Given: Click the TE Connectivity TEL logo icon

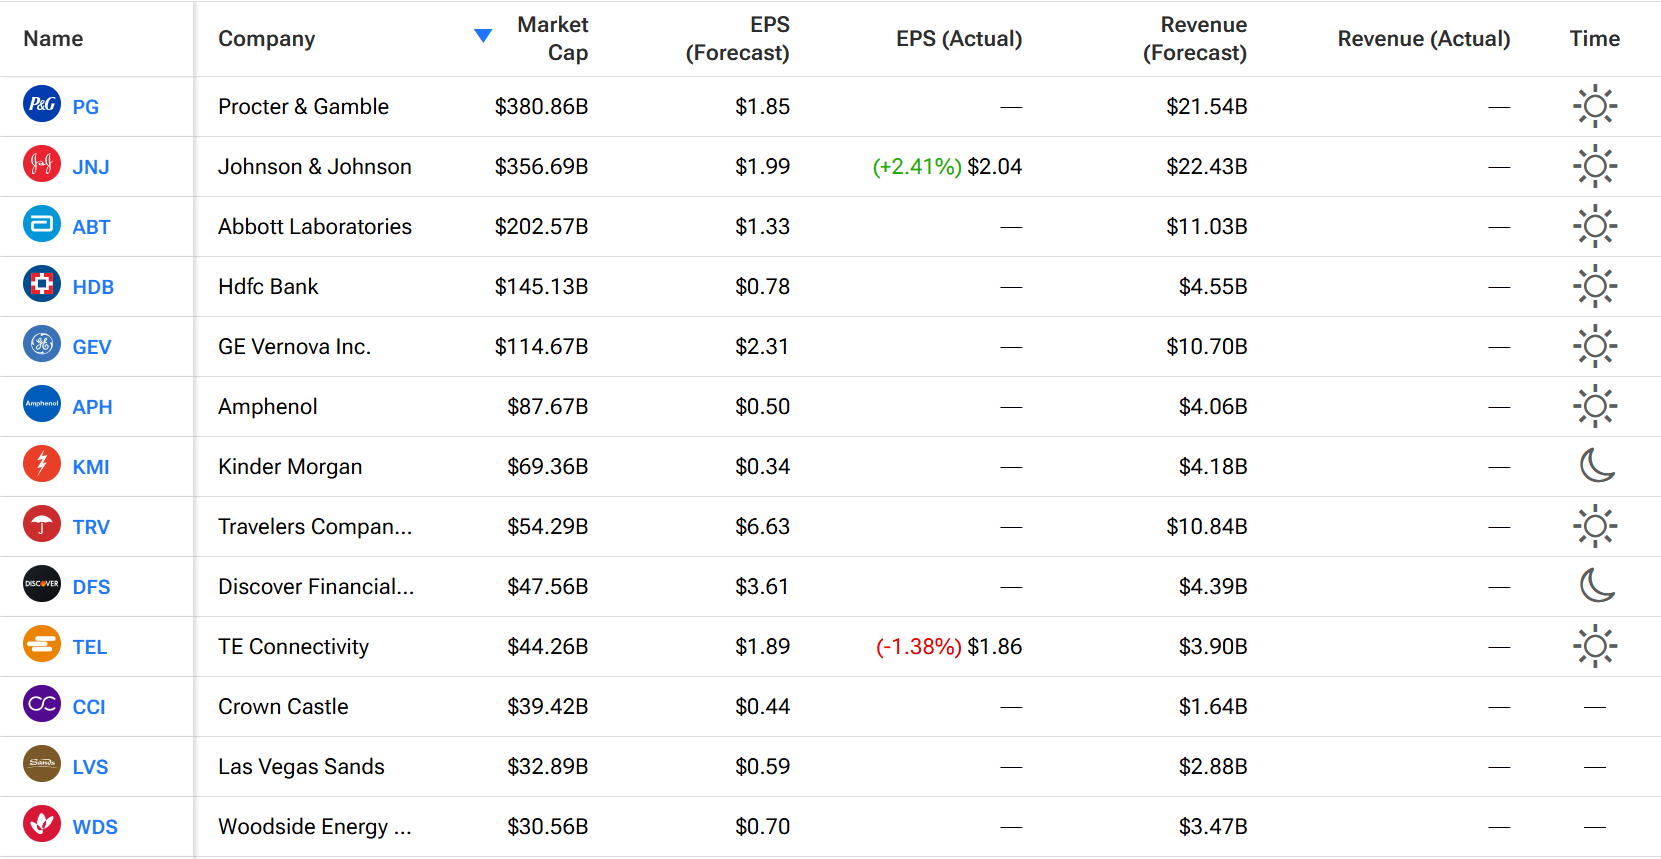Looking at the screenshot, I should (x=42, y=644).
